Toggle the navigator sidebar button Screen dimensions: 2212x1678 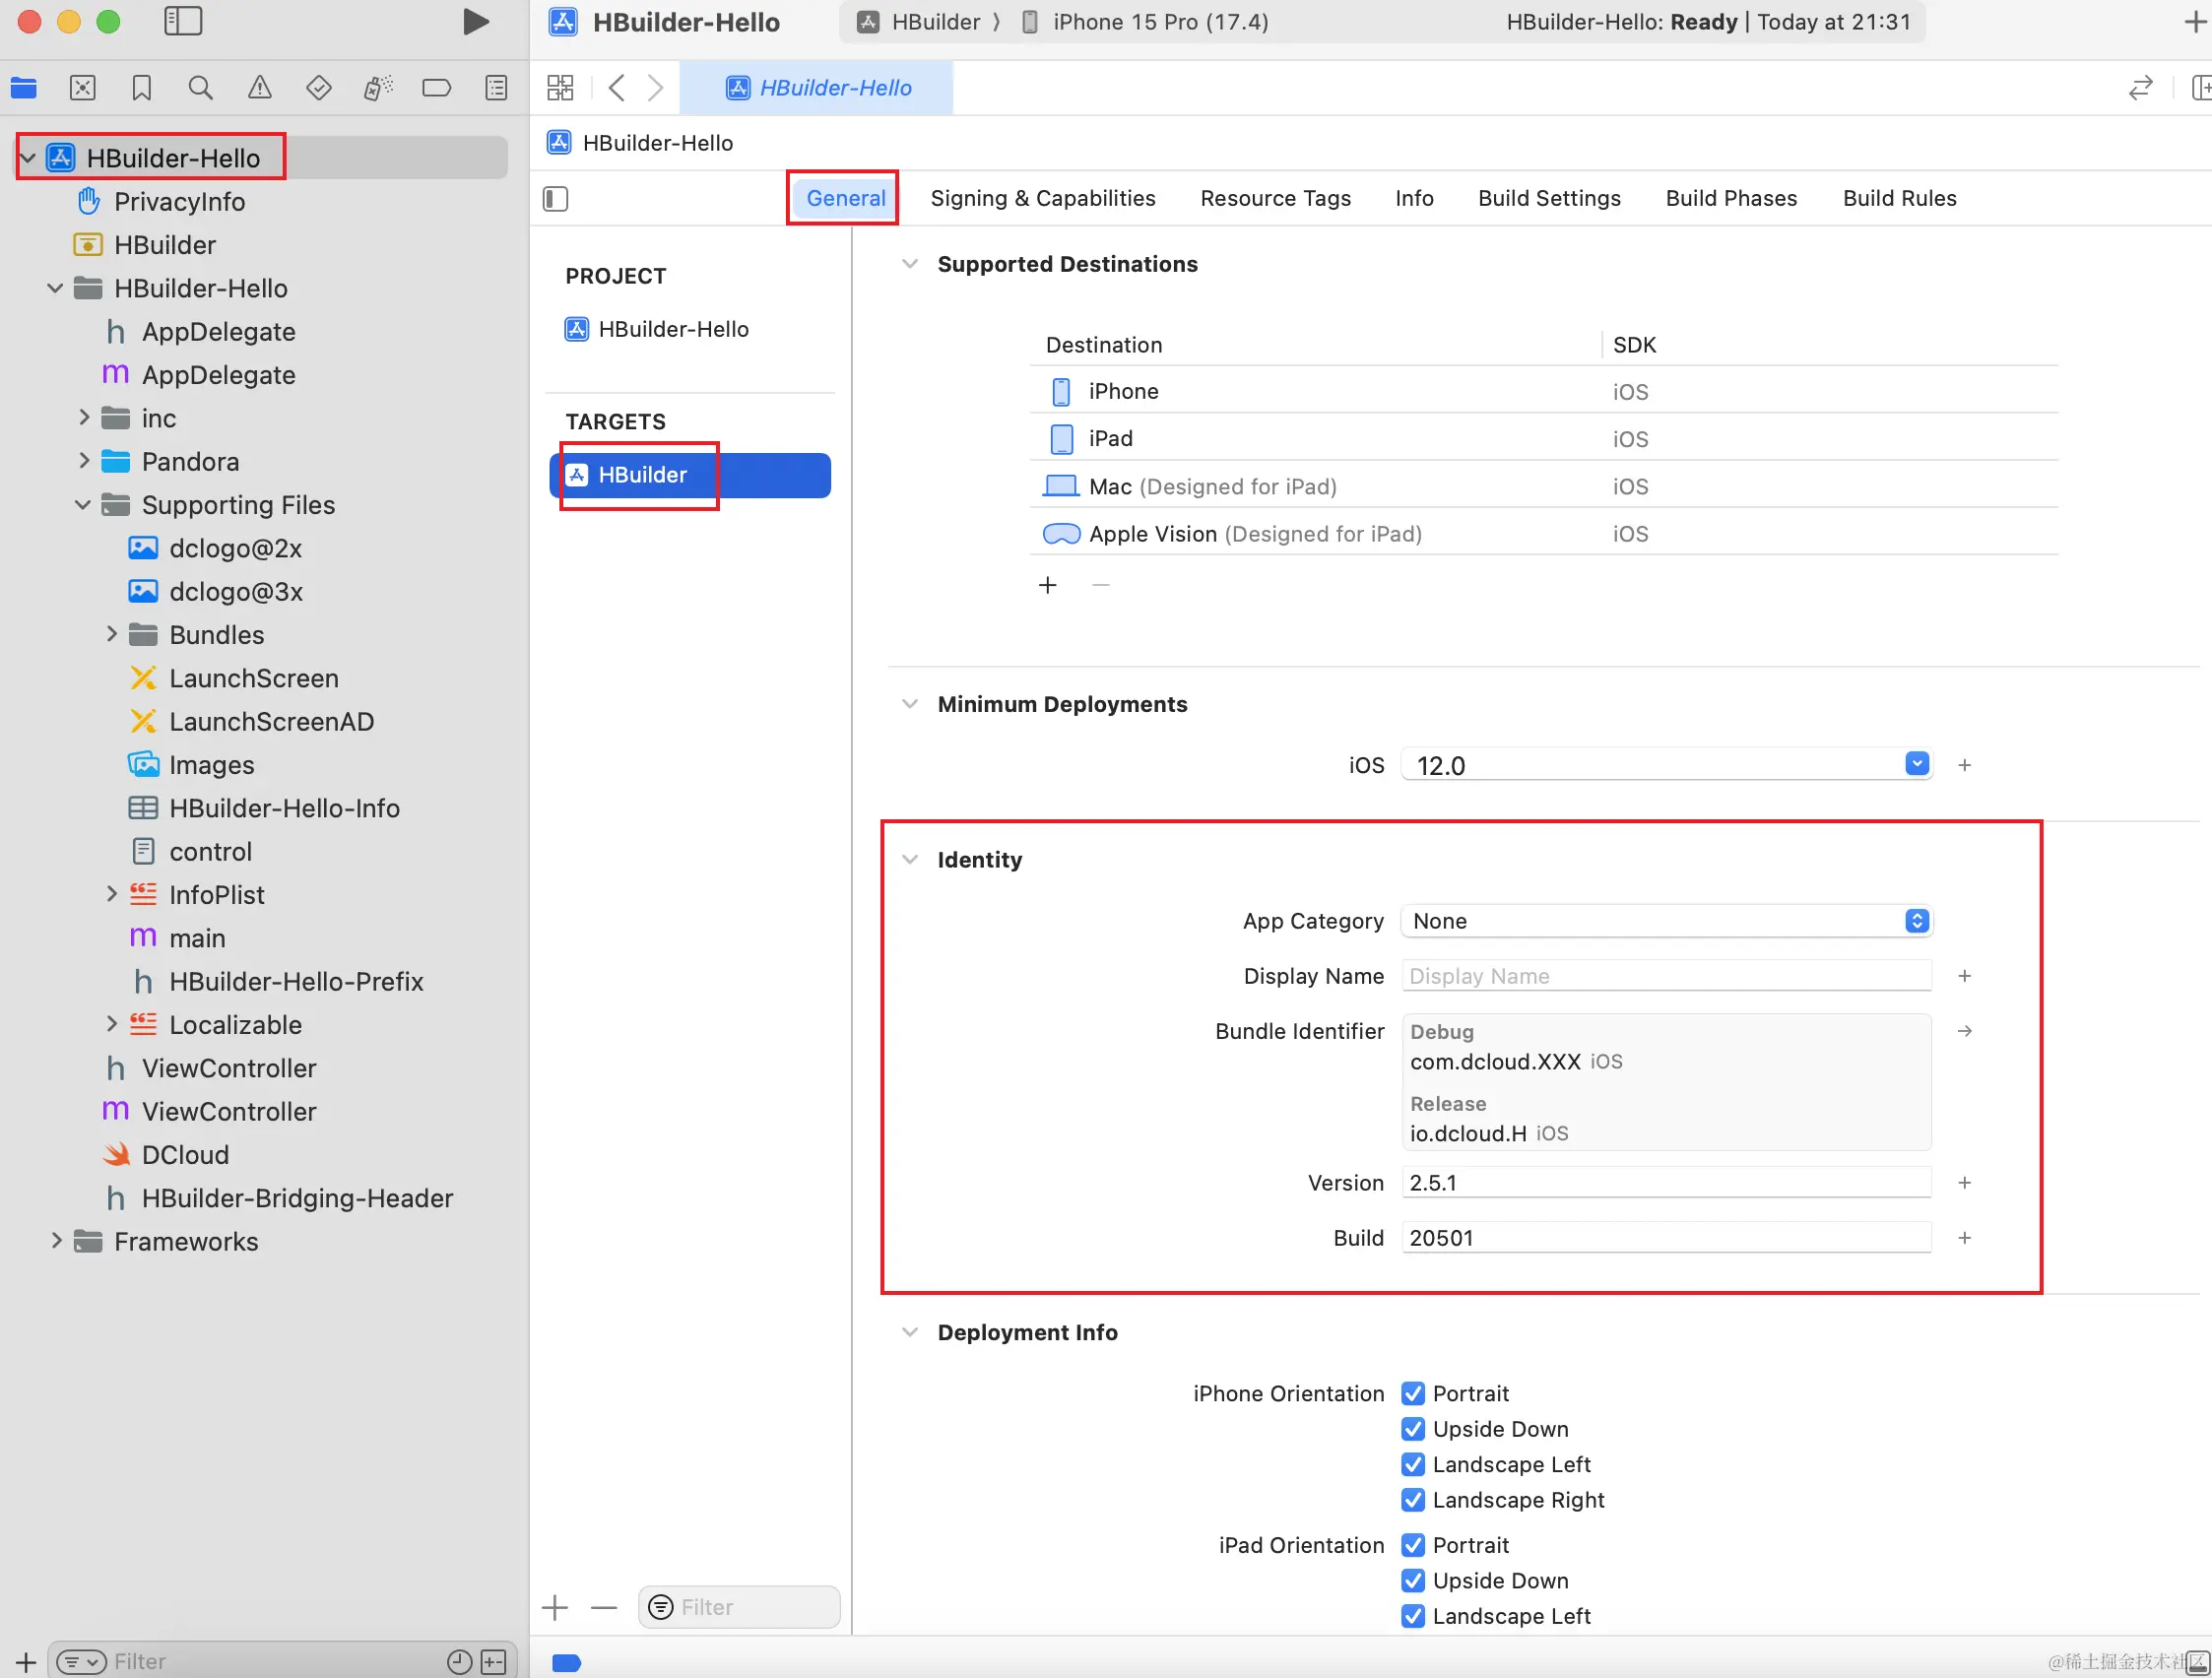[x=183, y=22]
